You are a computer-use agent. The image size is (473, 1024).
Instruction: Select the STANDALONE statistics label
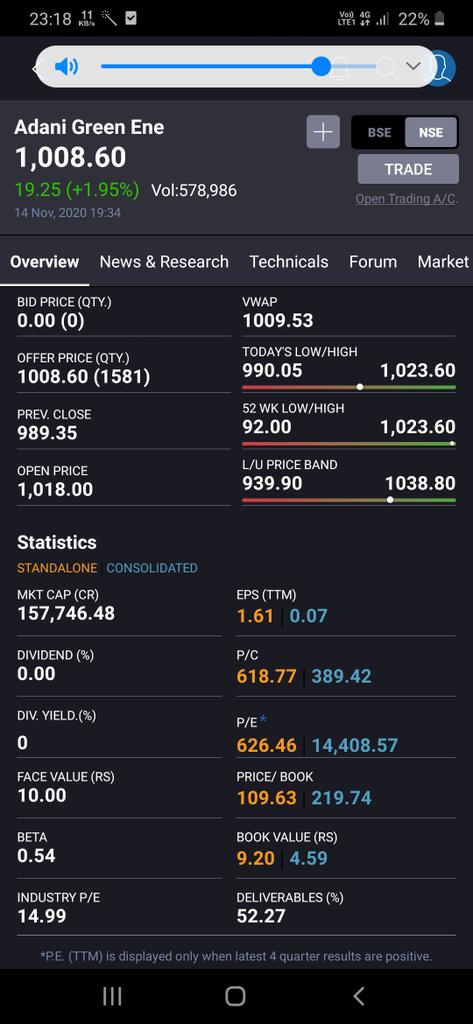57,568
